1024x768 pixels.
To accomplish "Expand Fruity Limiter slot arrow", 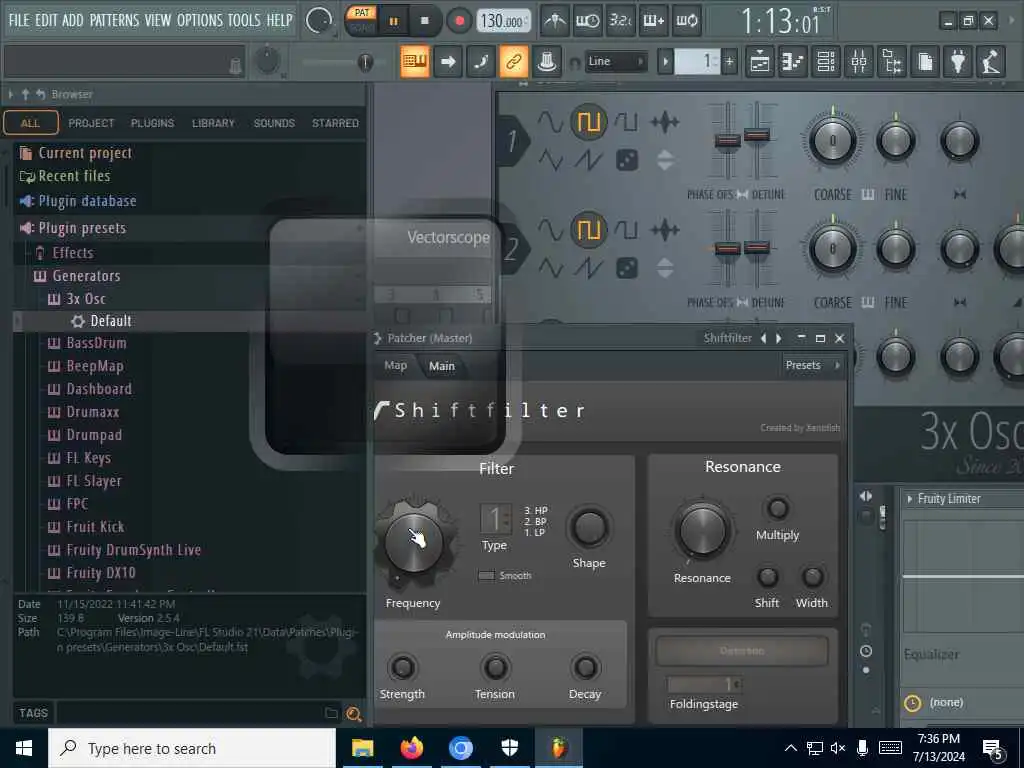I will [x=910, y=499].
